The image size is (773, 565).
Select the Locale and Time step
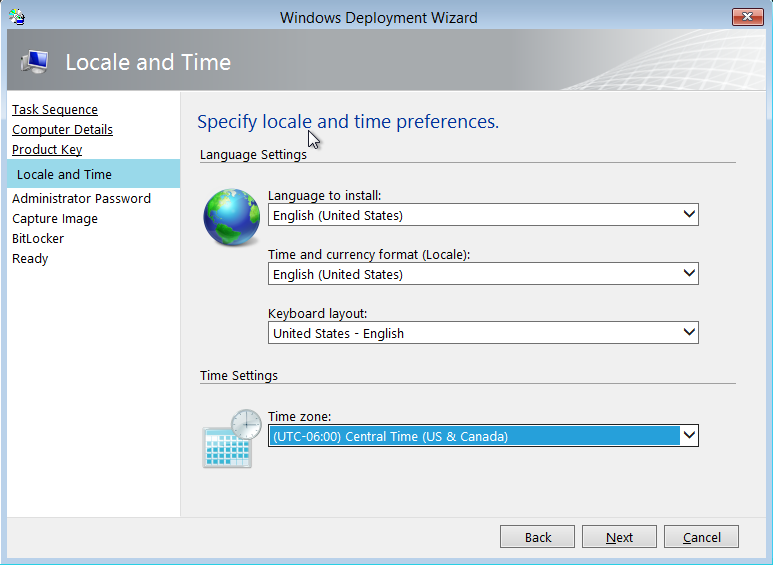pyautogui.click(x=93, y=174)
